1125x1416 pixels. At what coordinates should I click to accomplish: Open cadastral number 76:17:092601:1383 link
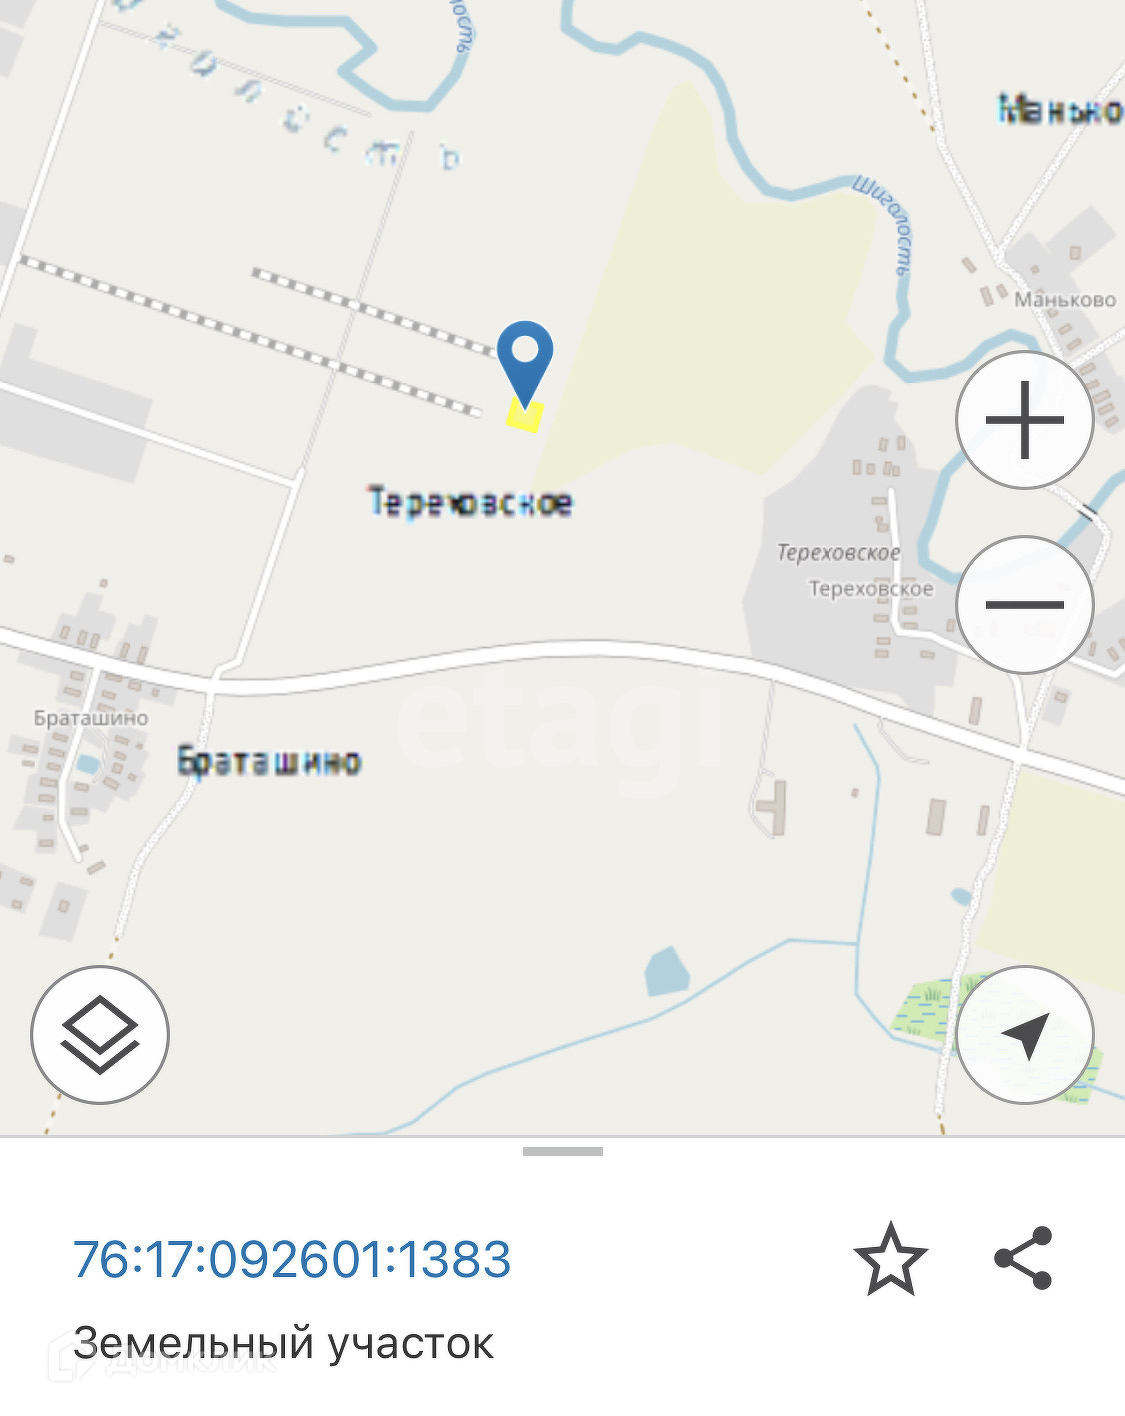pyautogui.click(x=292, y=1259)
